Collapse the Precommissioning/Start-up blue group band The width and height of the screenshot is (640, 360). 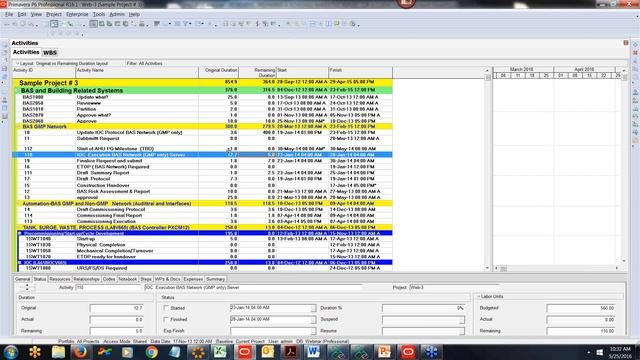pos(20,233)
